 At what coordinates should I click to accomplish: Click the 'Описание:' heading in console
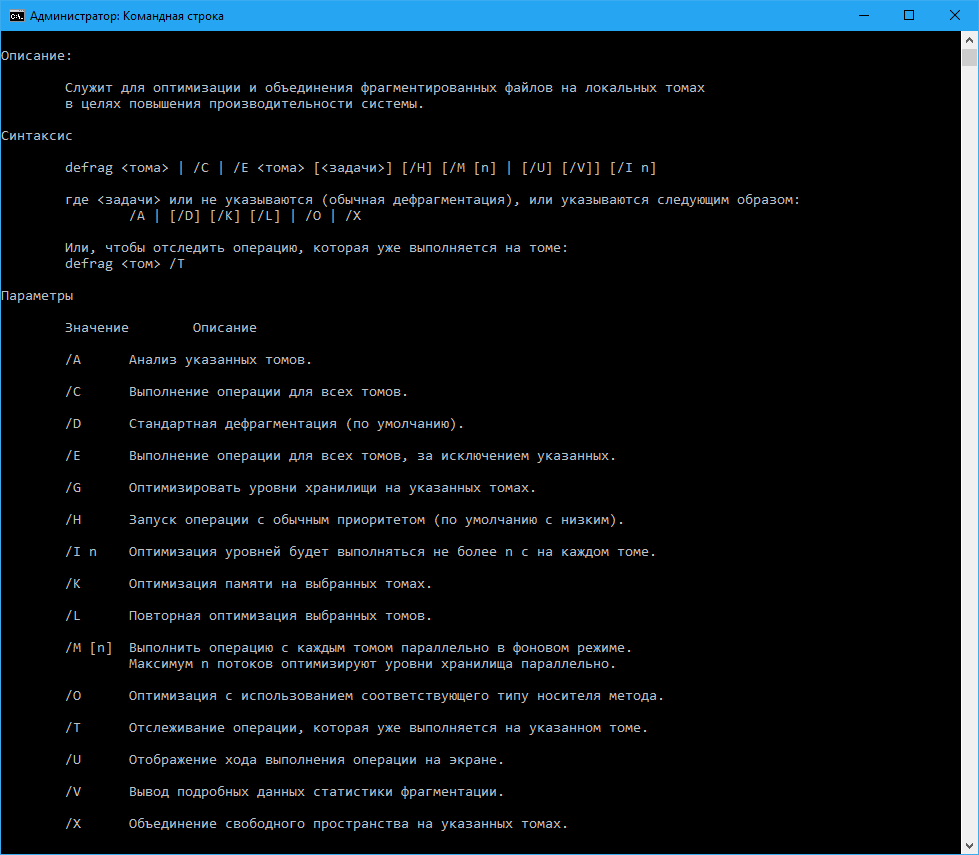(37, 56)
